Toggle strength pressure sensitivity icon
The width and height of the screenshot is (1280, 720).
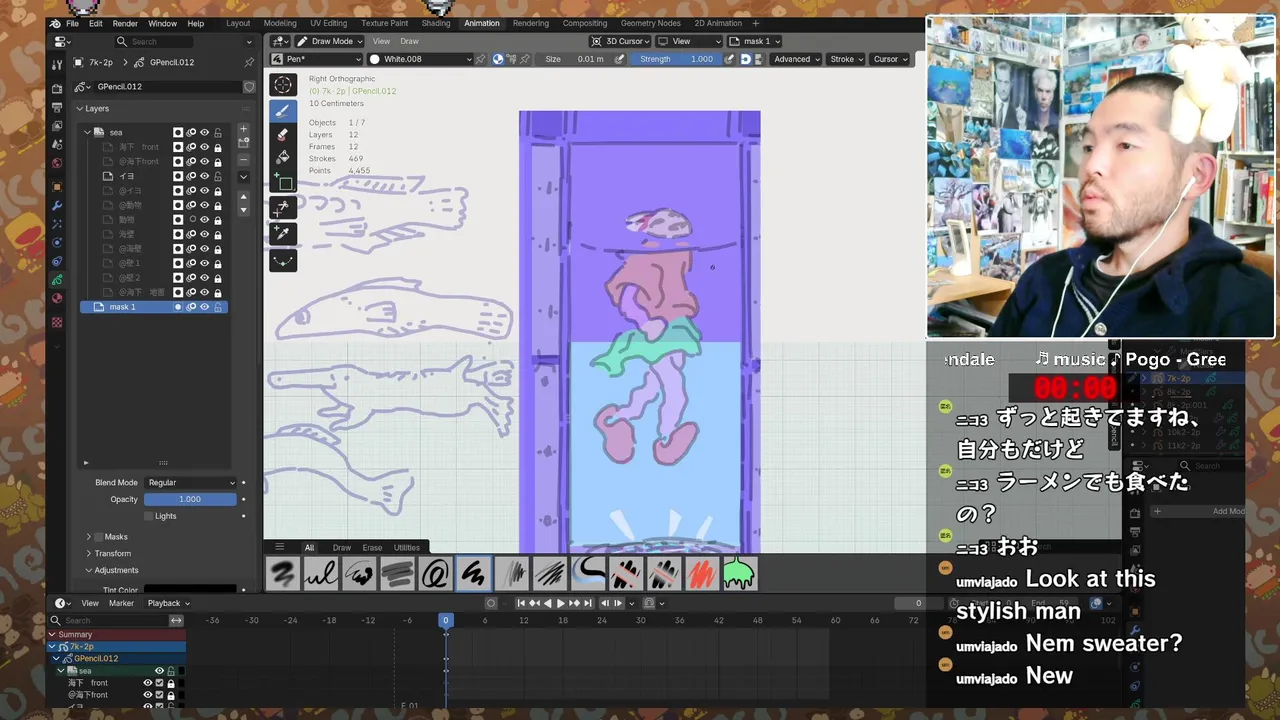730,59
